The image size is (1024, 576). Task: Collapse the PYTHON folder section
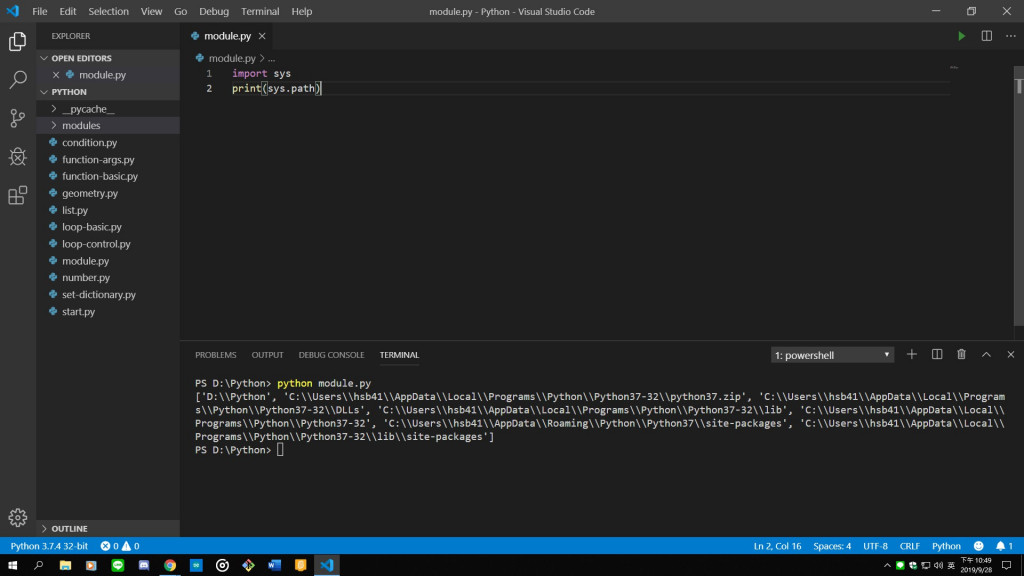(108, 92)
